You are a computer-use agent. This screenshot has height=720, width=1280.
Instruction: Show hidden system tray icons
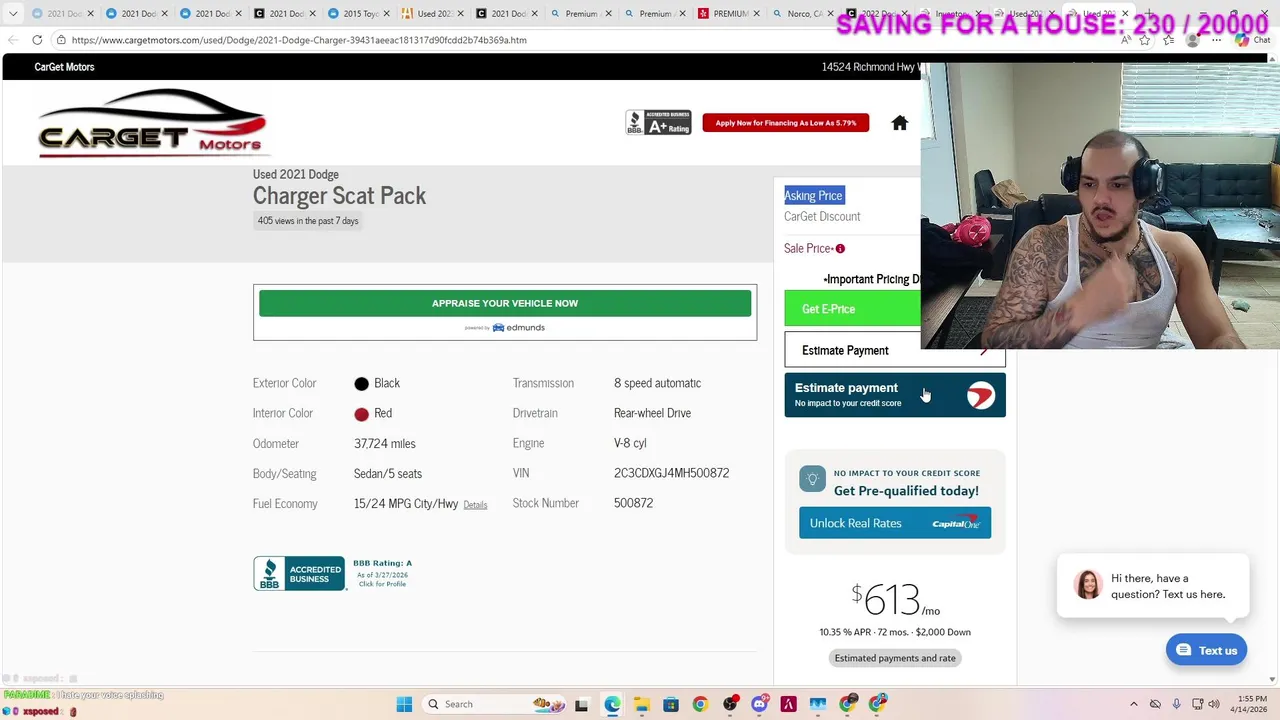(1134, 704)
